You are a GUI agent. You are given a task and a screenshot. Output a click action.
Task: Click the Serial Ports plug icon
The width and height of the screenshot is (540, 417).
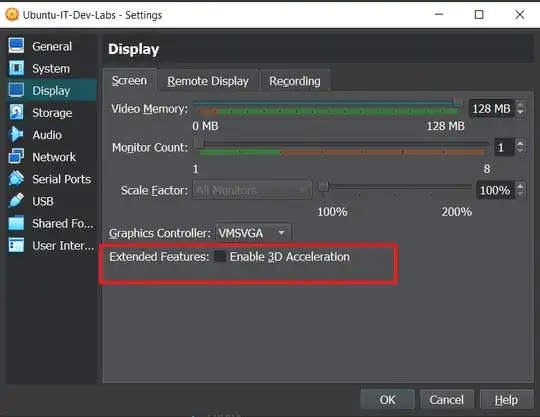pyautogui.click(x=16, y=178)
